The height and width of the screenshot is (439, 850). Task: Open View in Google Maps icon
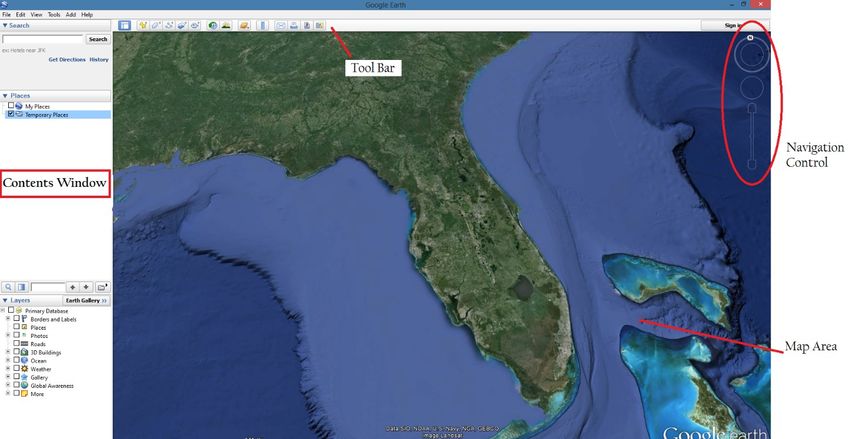point(319,25)
